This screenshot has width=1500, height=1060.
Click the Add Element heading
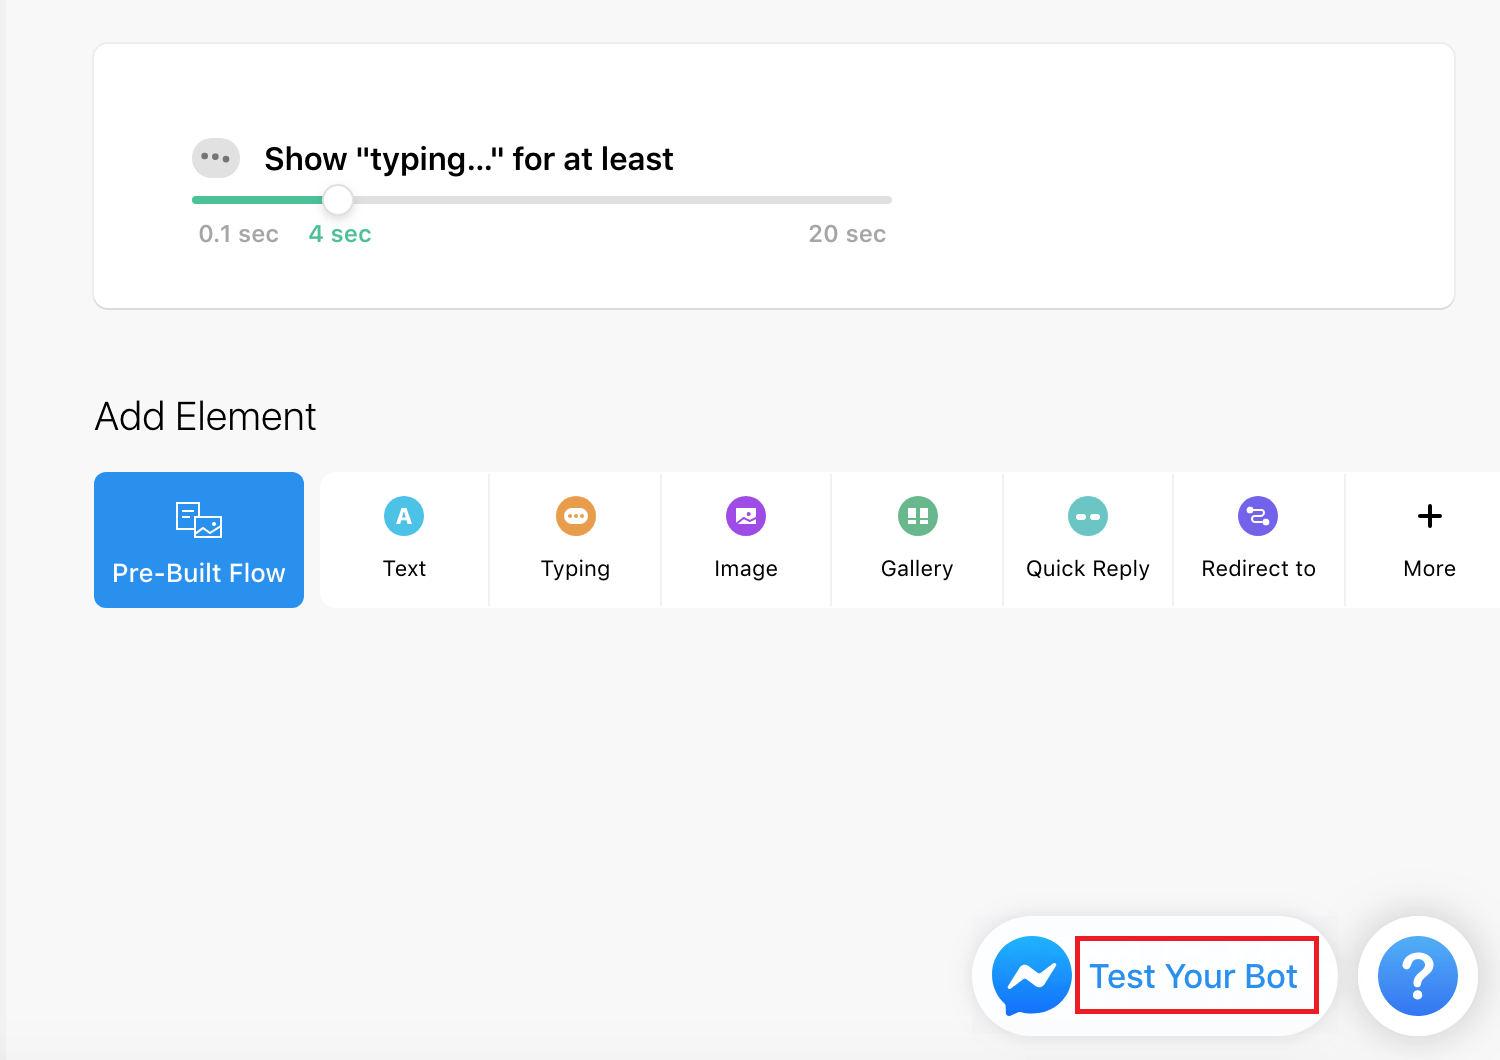[205, 416]
